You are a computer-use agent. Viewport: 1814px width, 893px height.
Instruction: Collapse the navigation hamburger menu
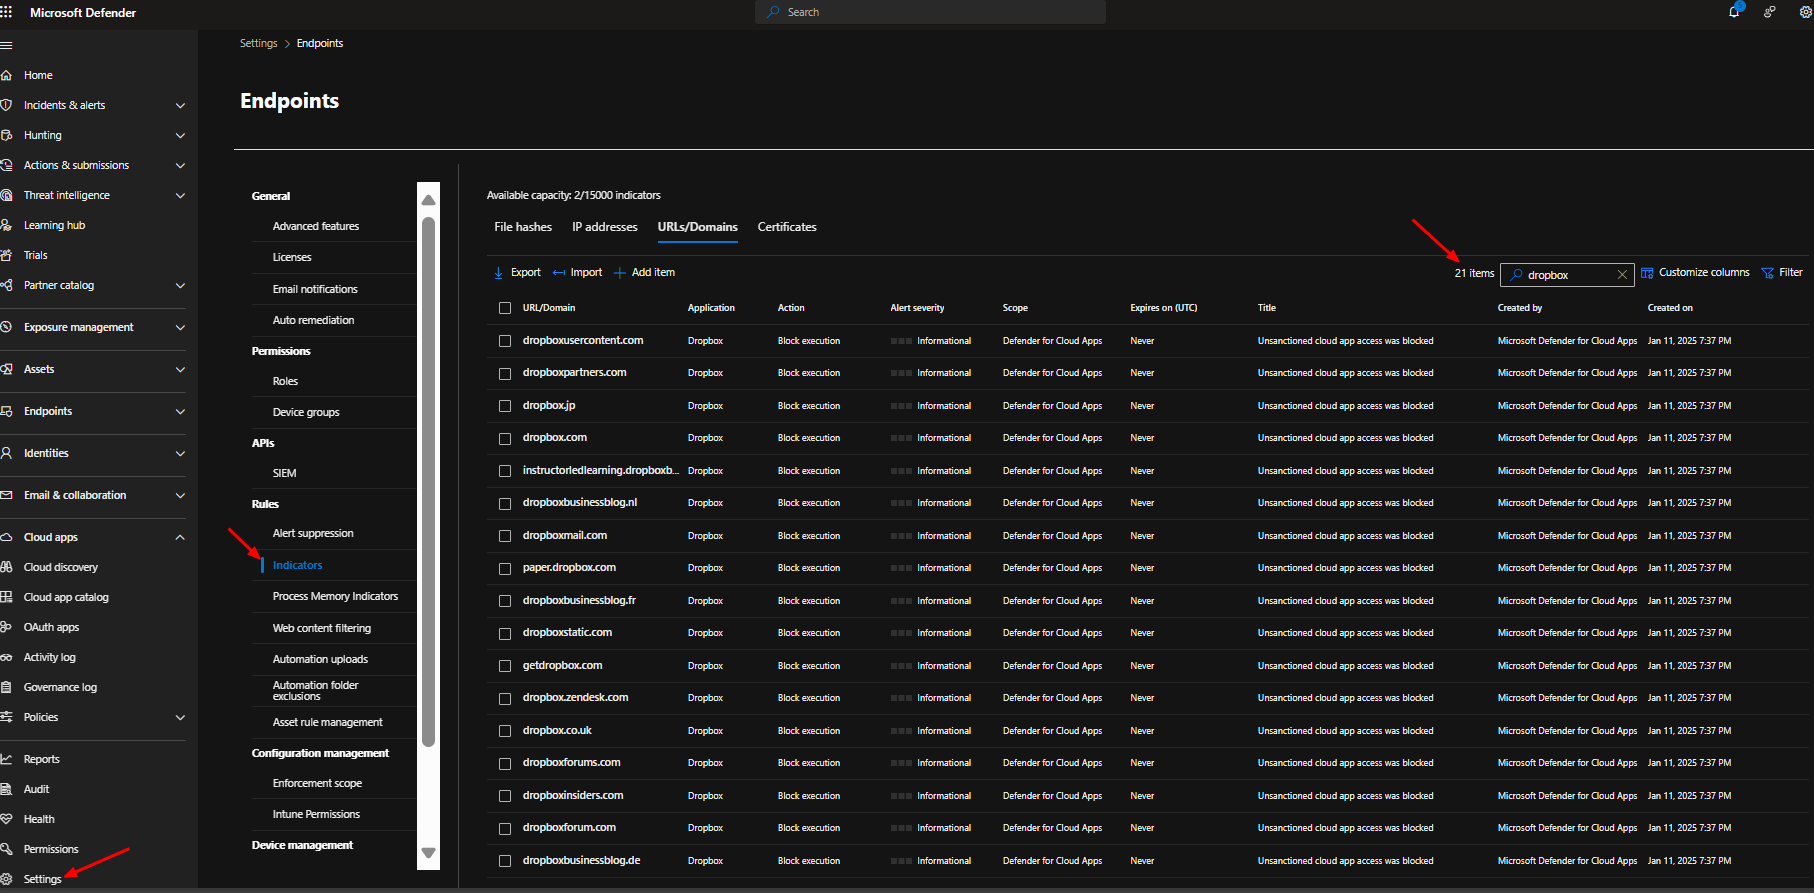point(6,45)
